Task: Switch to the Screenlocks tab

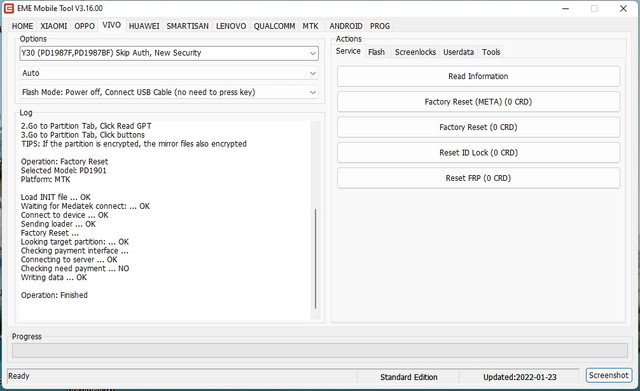Action: point(415,52)
